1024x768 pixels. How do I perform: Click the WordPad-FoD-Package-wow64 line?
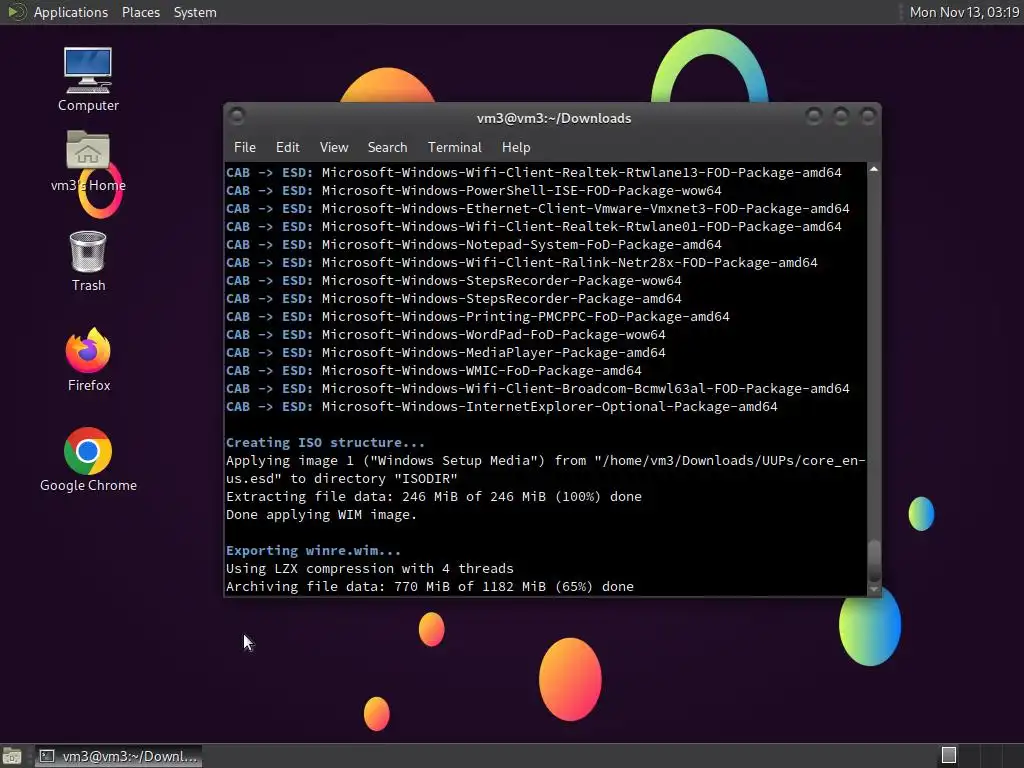click(x=445, y=334)
